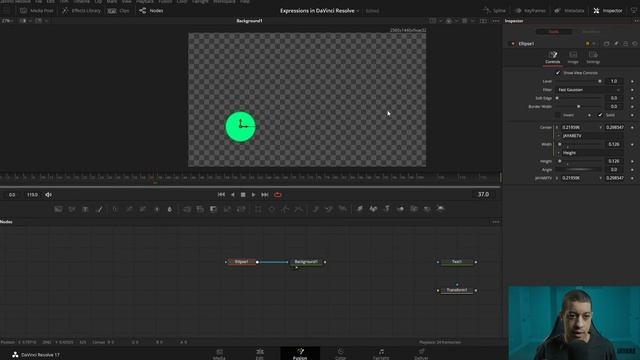Viewport: 640px width, 360px height.
Task: Open the Effects Library panel
Action: [x=81, y=11]
